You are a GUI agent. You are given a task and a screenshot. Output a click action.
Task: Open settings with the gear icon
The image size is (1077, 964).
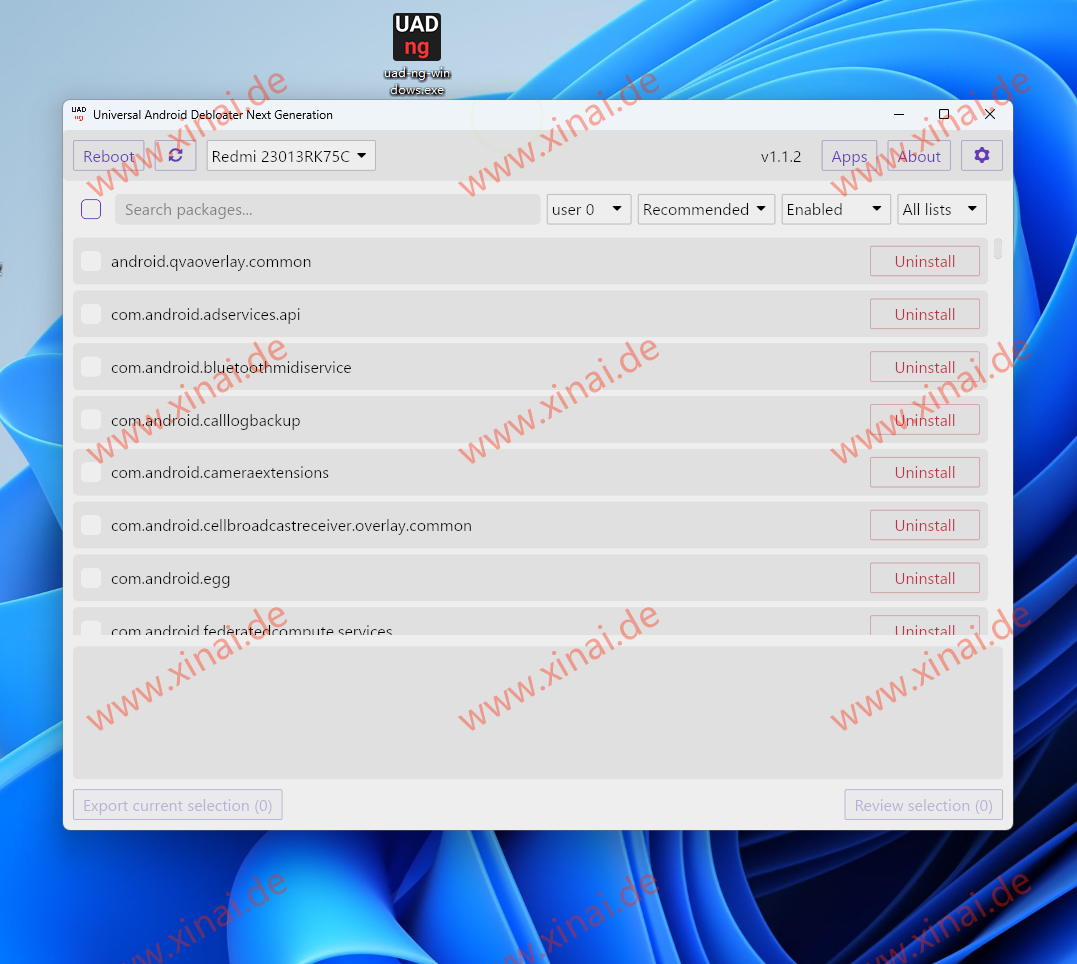982,155
